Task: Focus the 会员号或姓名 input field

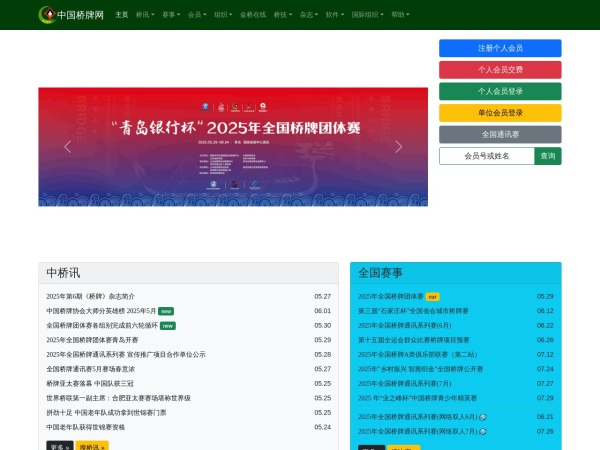Action: [487, 156]
